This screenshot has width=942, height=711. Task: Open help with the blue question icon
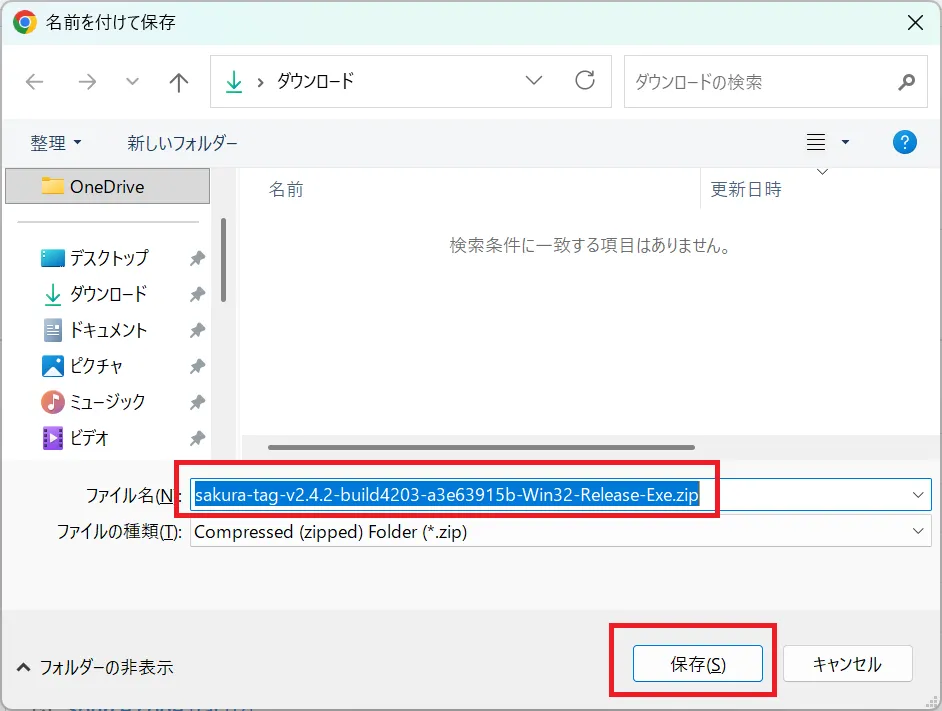(x=904, y=142)
